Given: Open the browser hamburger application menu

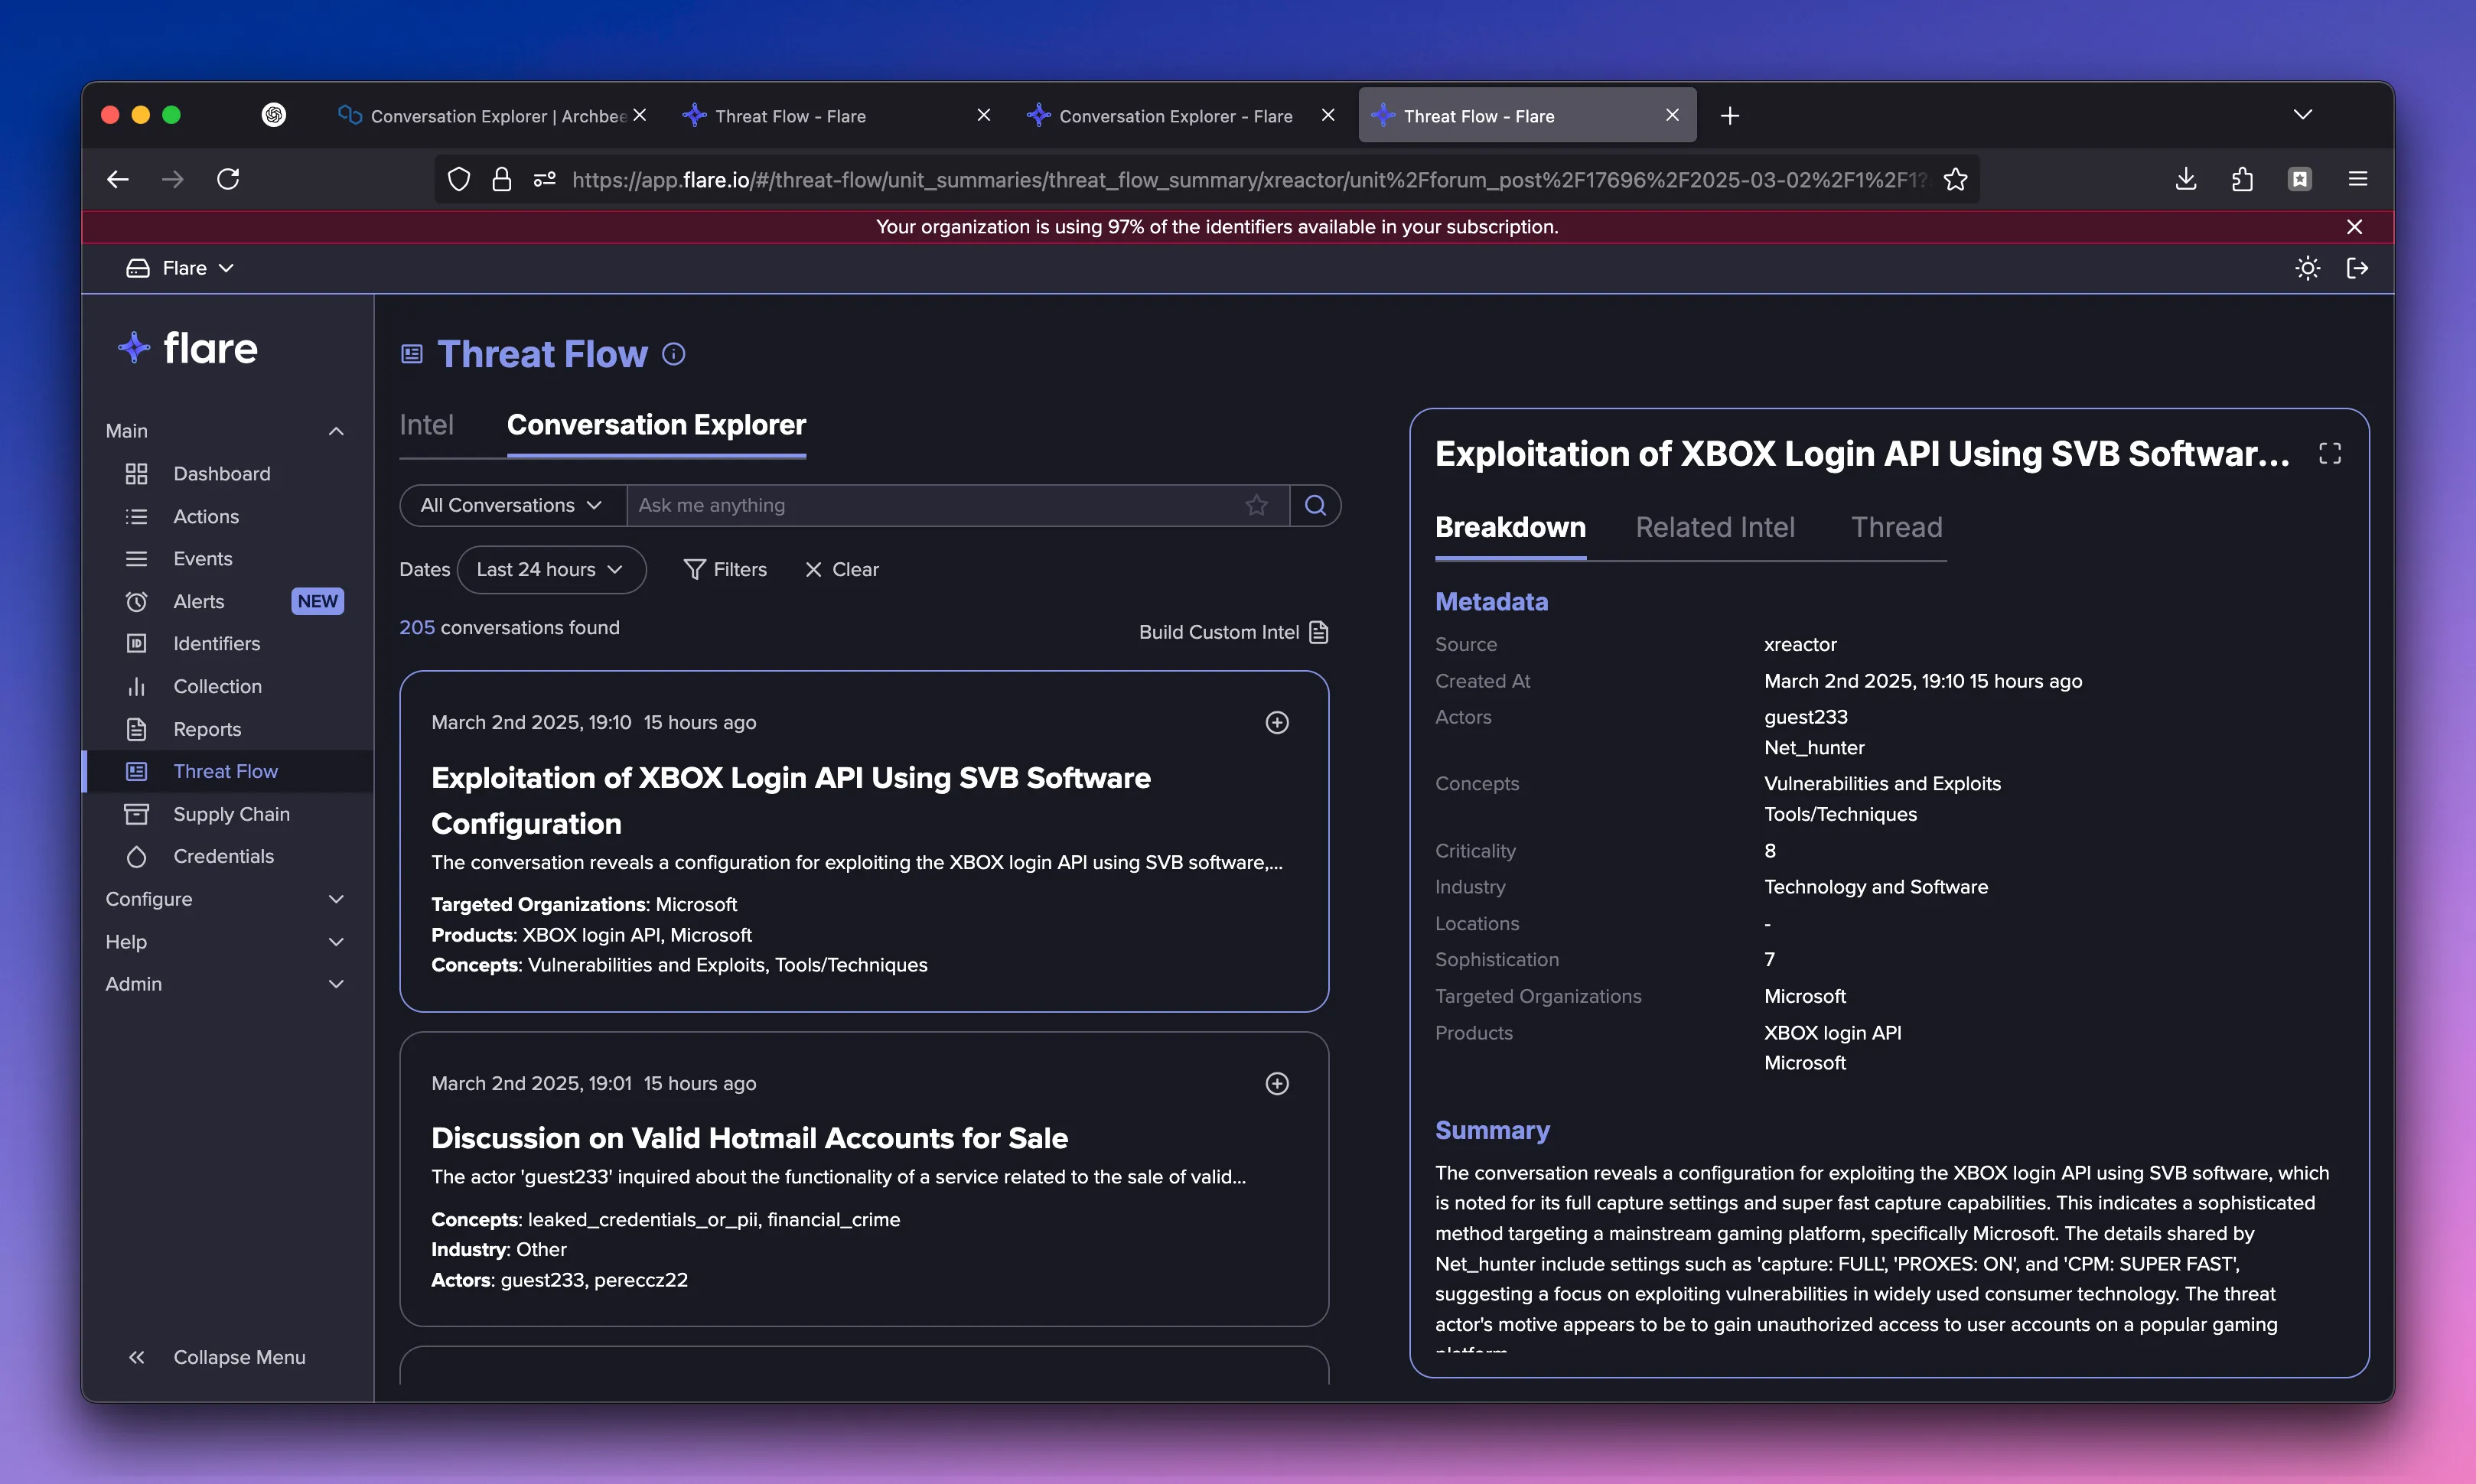Looking at the screenshot, I should [x=2358, y=179].
